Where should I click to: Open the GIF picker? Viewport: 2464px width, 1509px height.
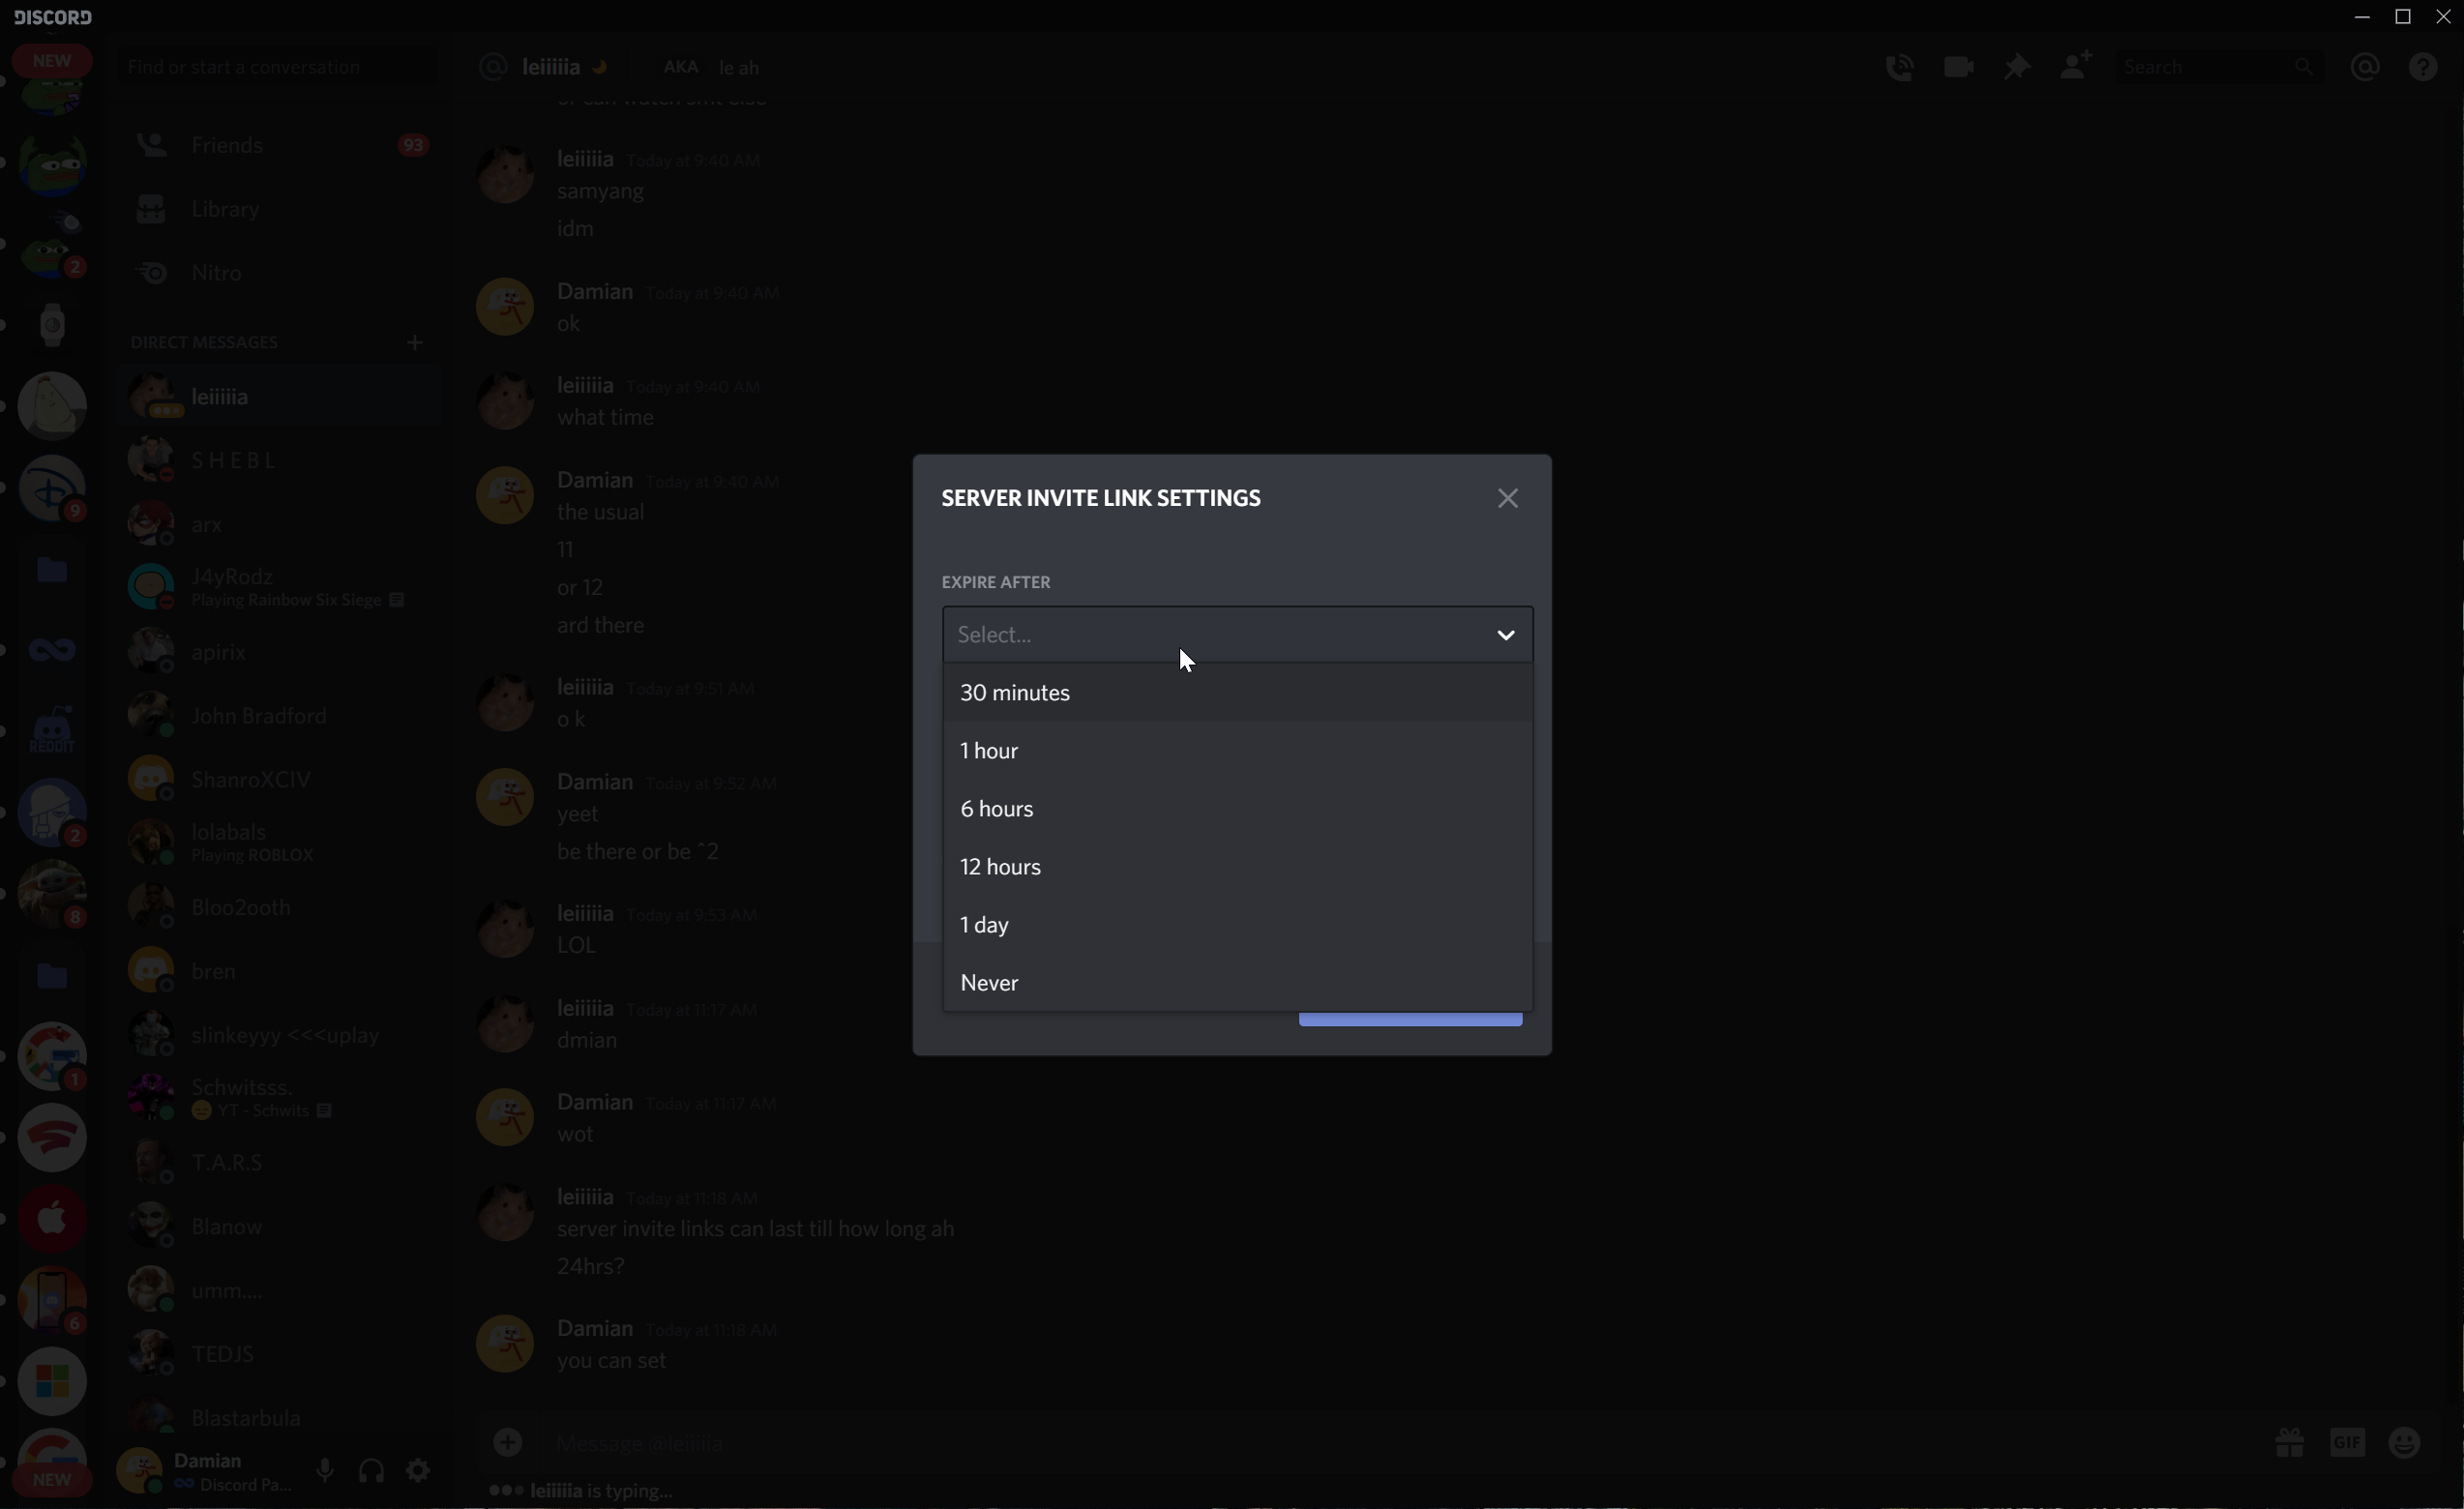tap(2347, 1443)
